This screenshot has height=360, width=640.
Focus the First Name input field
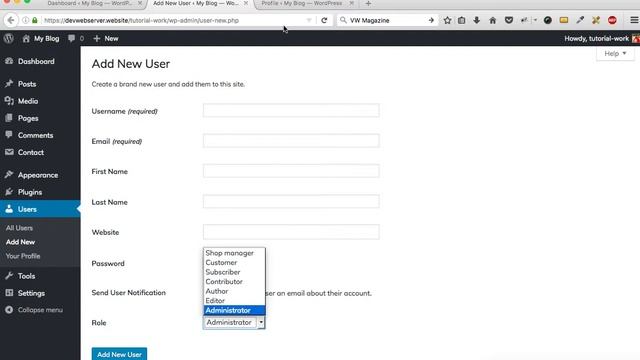(291, 171)
